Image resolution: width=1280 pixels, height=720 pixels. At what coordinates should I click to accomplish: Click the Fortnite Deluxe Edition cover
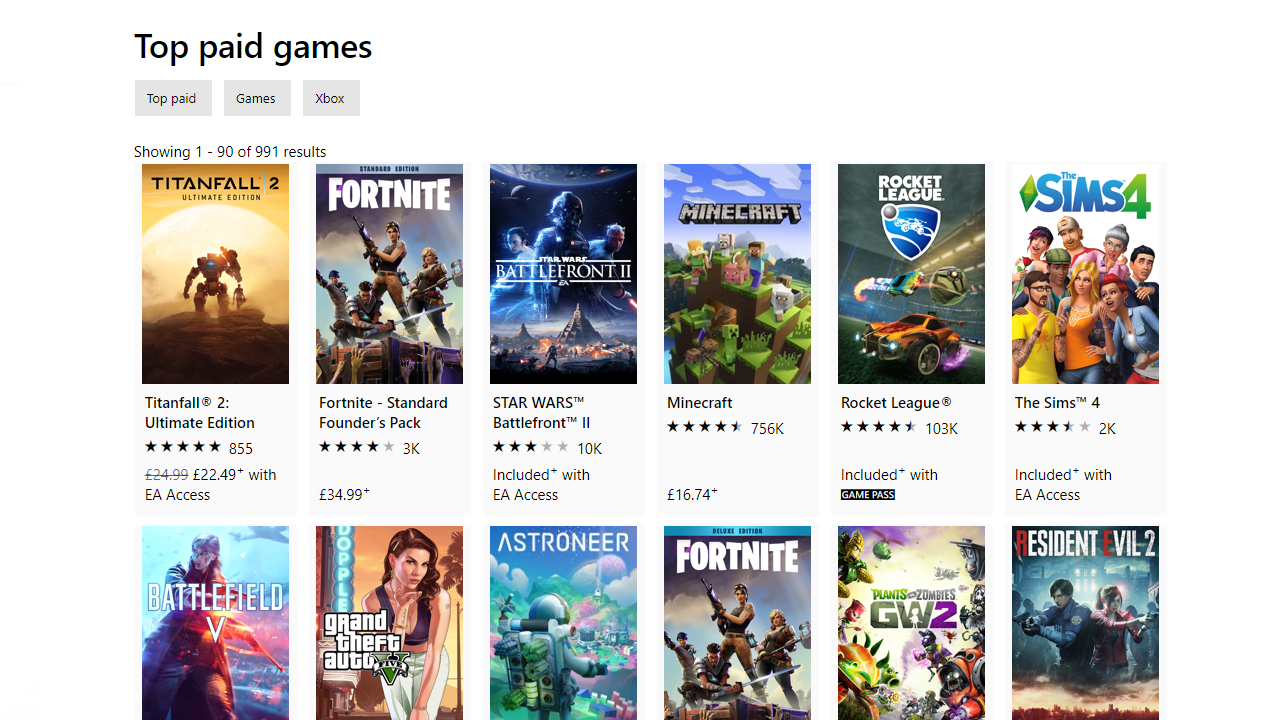pos(737,622)
